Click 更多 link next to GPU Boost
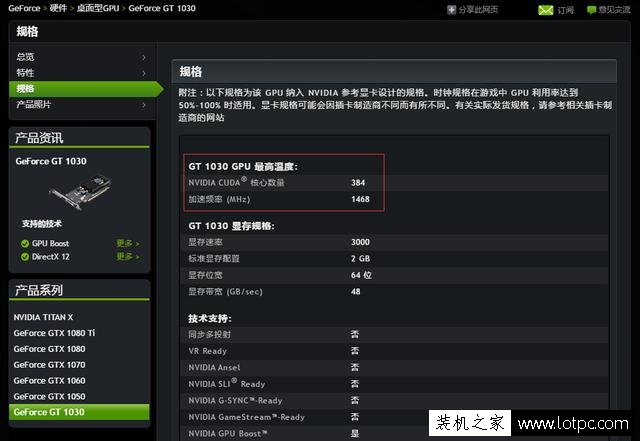 click(128, 243)
